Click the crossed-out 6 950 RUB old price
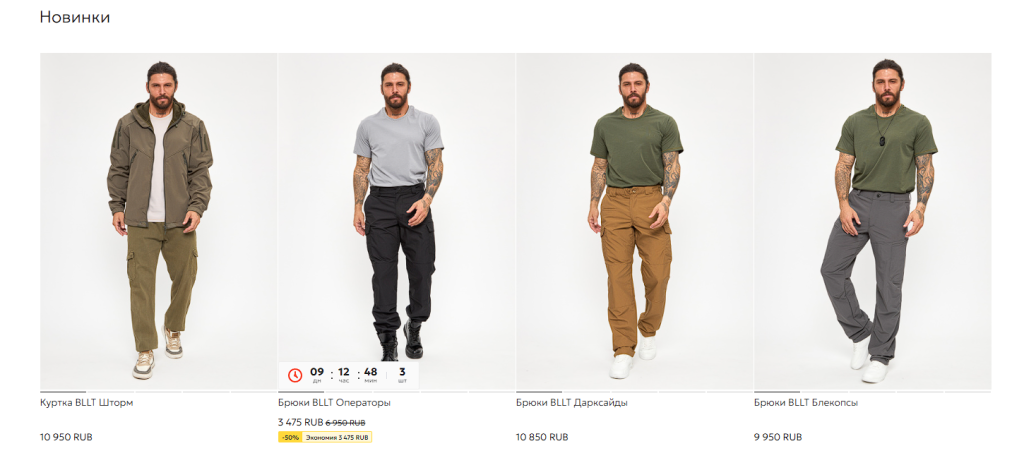 345,423
